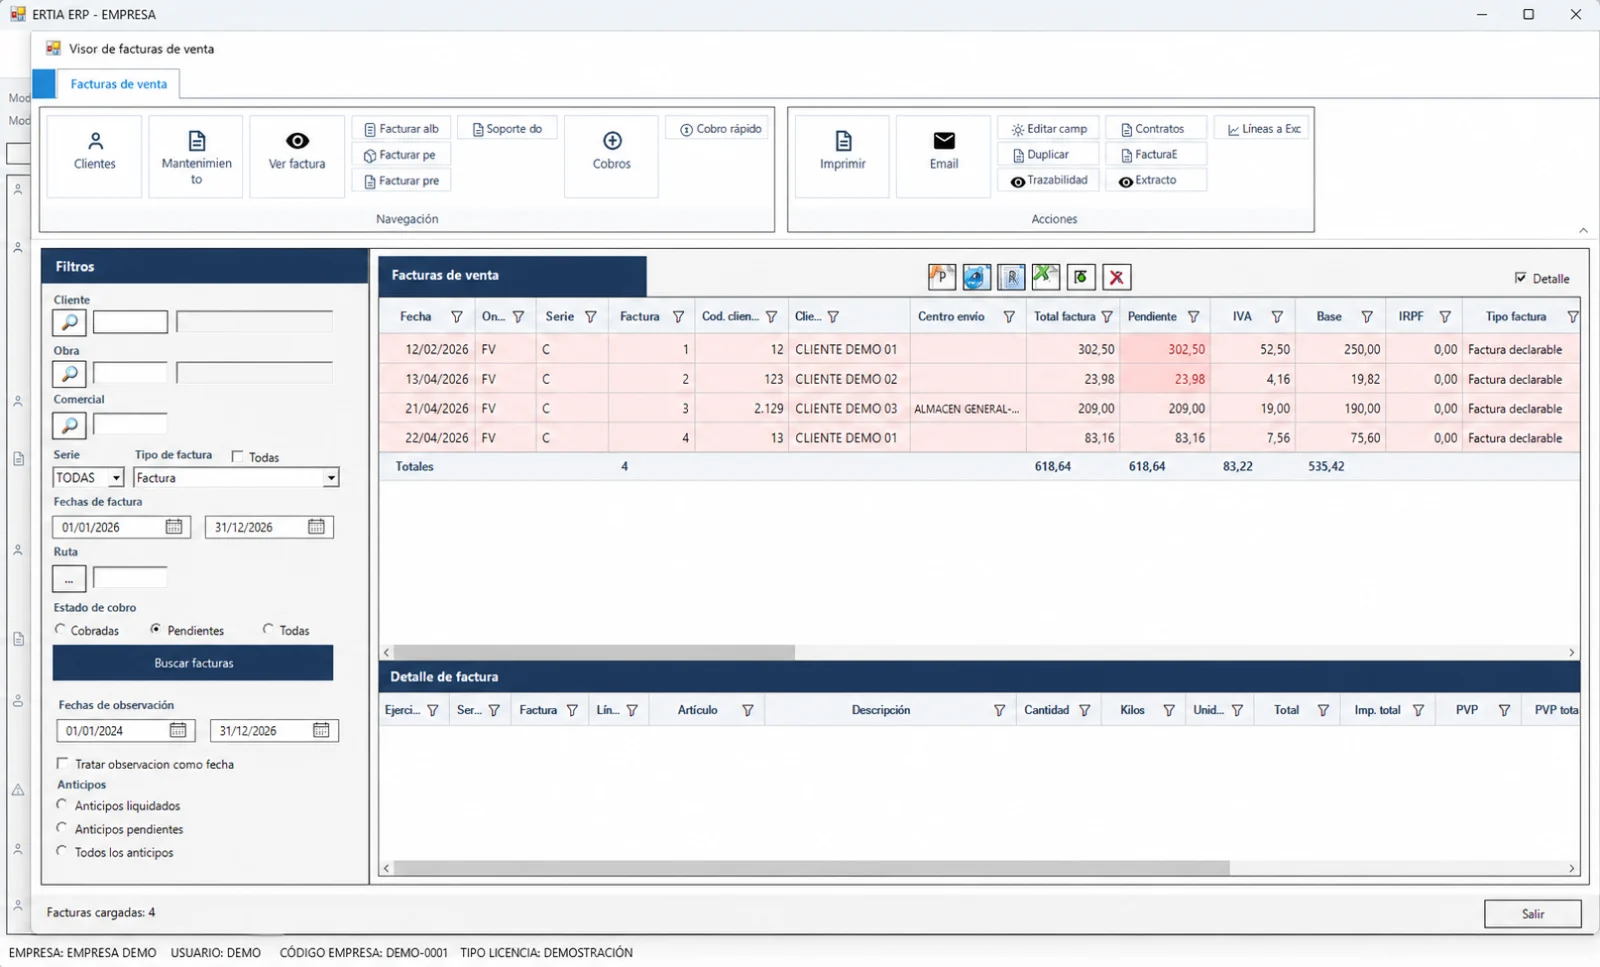The width and height of the screenshot is (1600, 967).
Task: Collapse the ribbon using the chevron arrow
Action: tap(1583, 230)
